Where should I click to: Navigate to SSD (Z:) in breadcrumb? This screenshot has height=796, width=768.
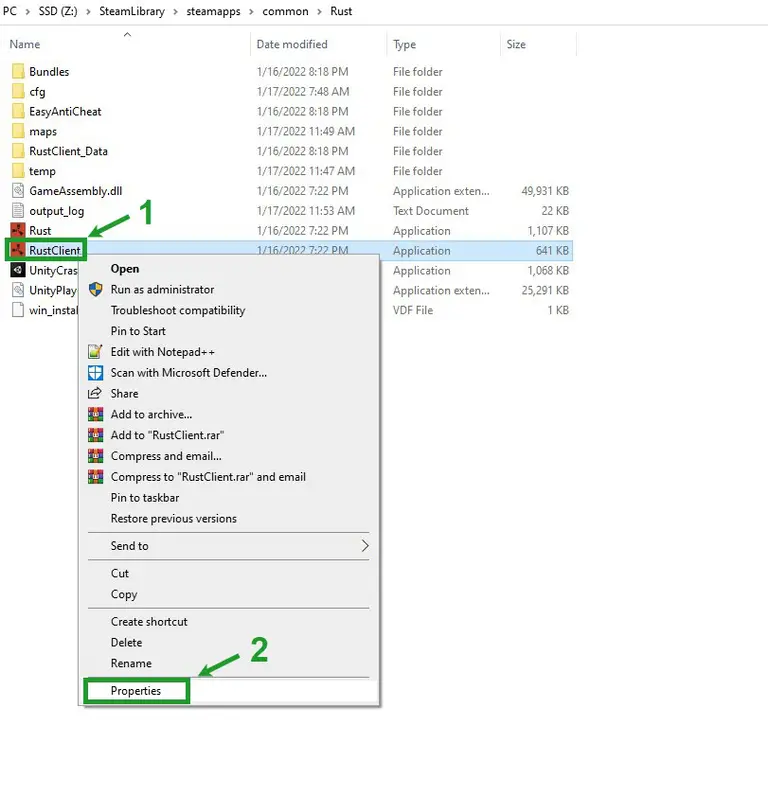(x=58, y=11)
